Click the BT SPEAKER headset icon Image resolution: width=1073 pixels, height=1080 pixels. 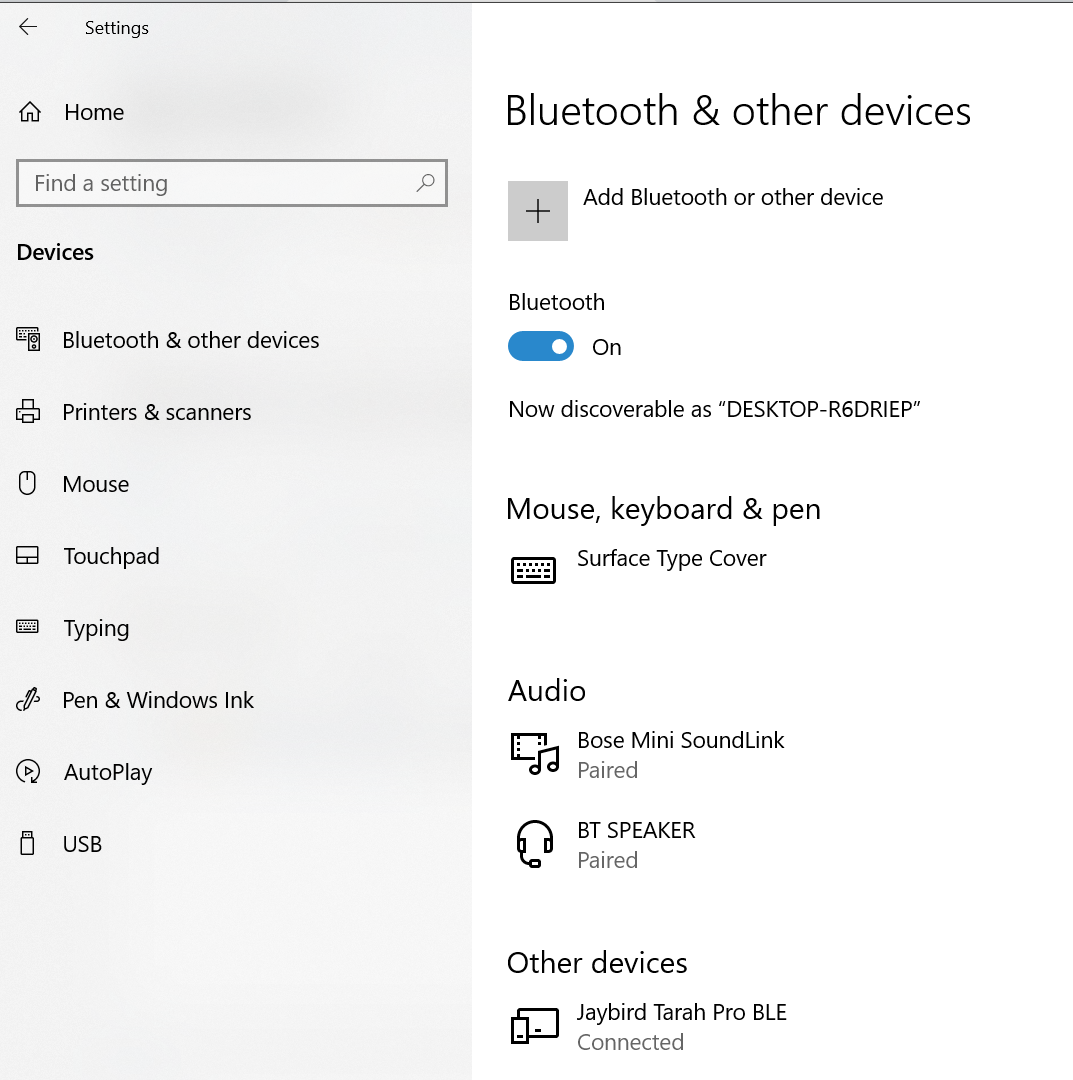click(x=534, y=844)
